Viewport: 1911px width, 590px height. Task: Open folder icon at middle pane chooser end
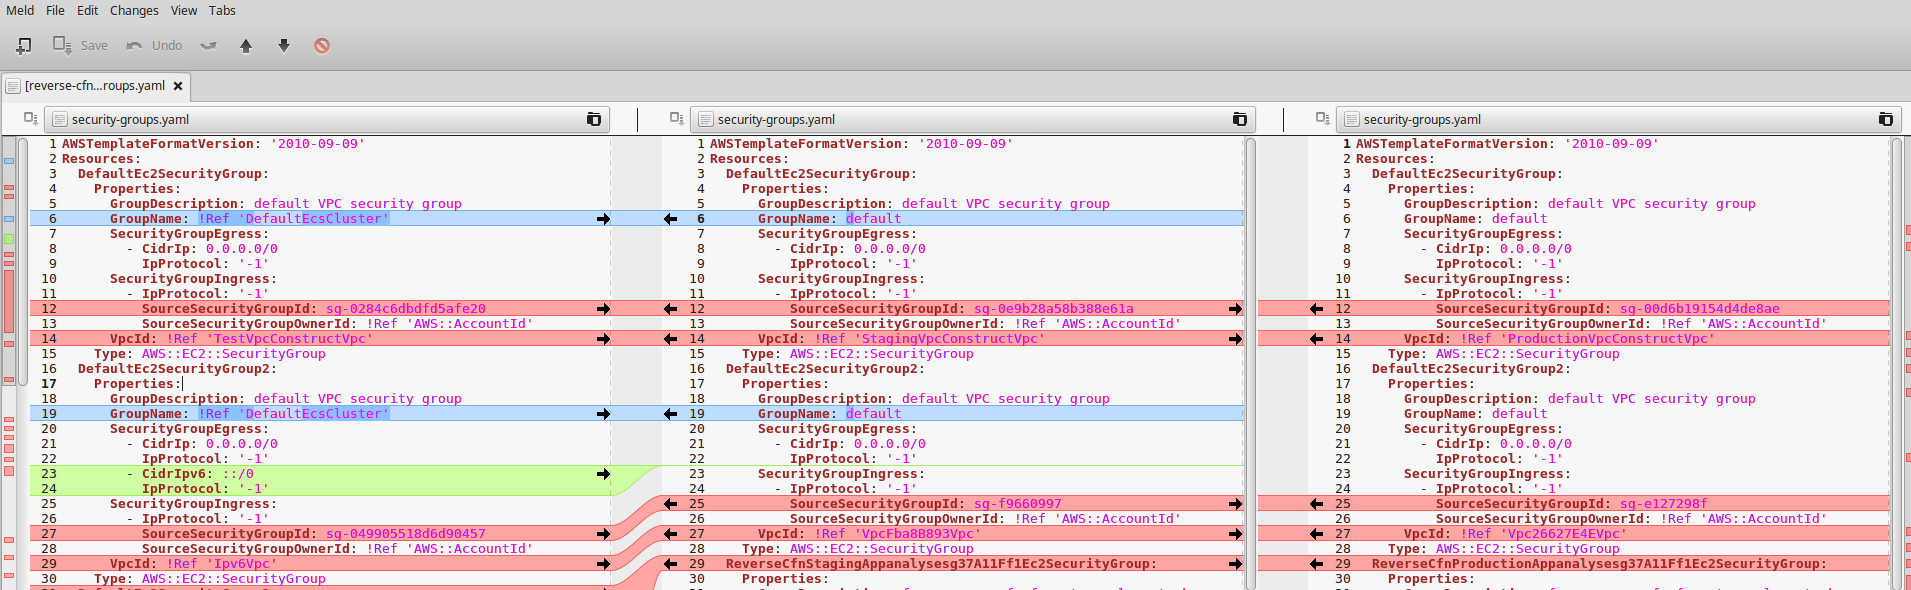click(x=1239, y=119)
